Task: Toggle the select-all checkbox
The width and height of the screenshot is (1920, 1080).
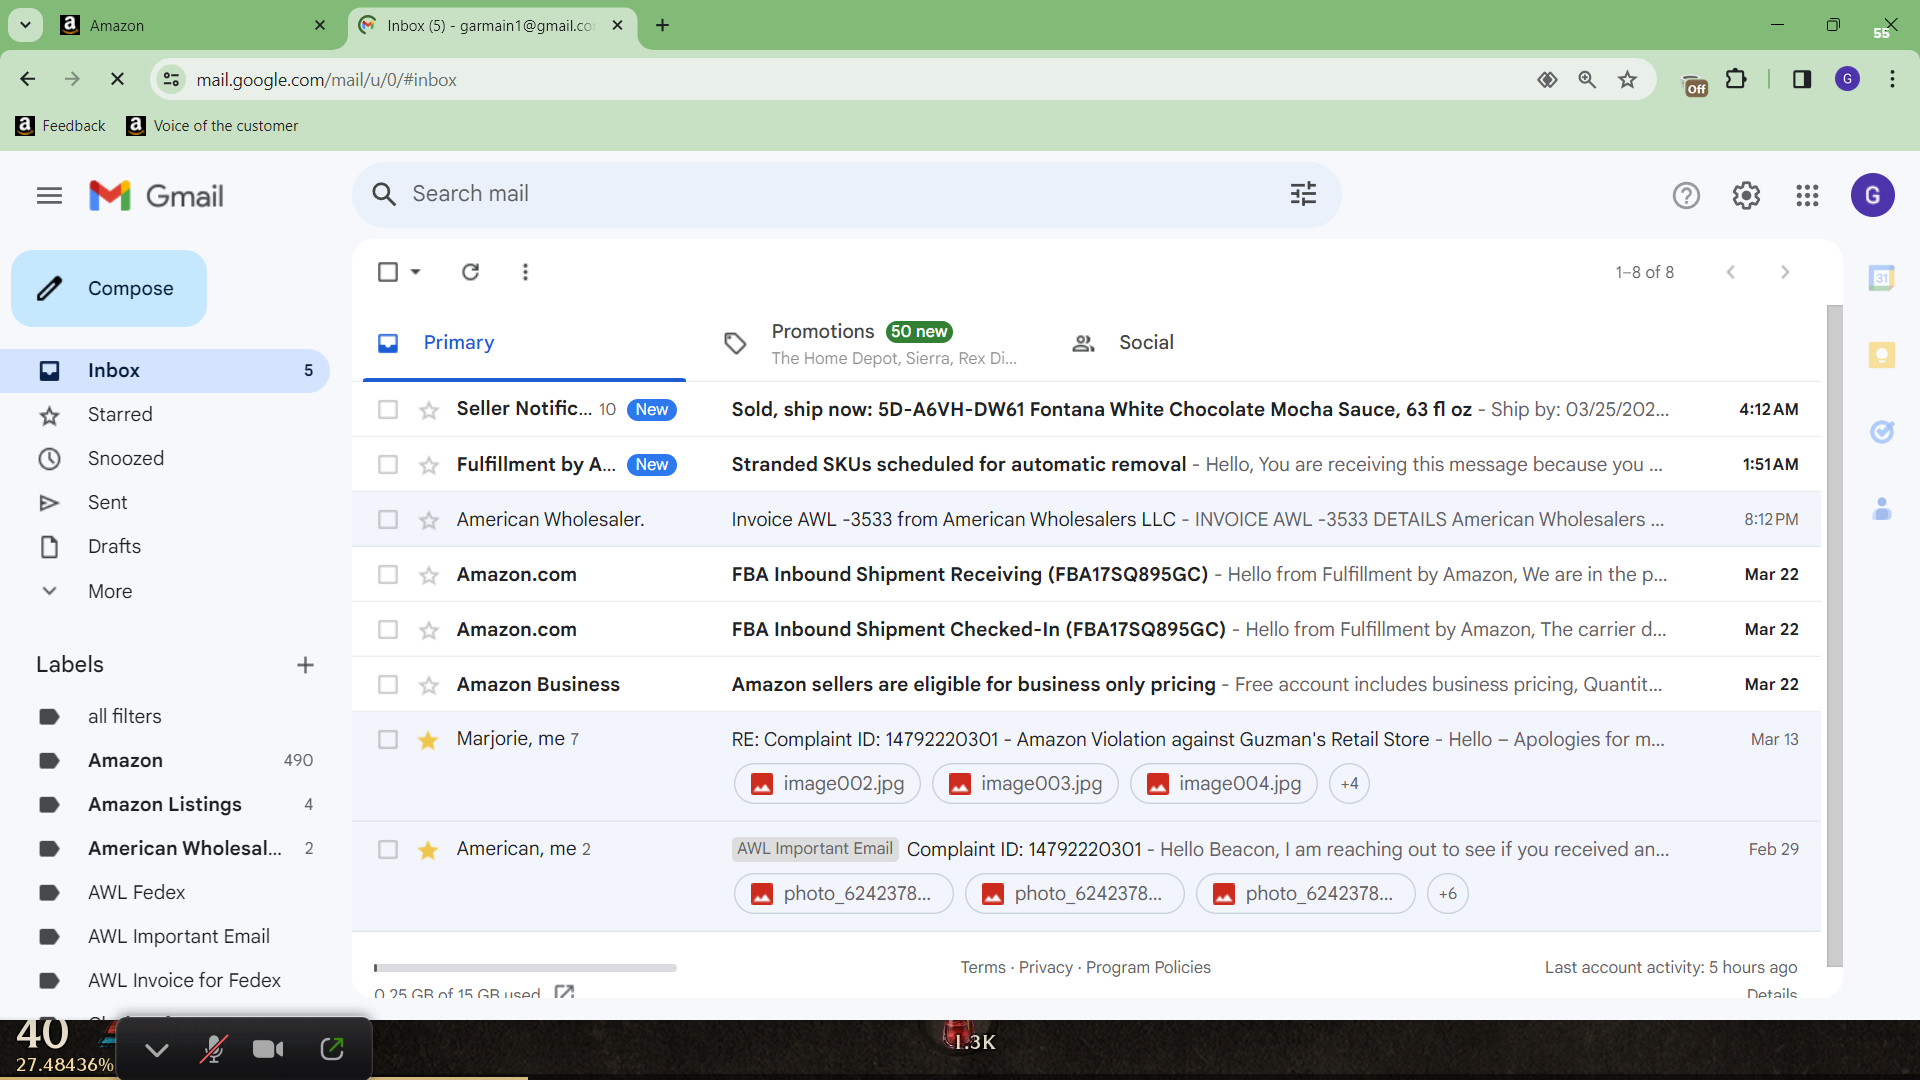Action: 388,272
